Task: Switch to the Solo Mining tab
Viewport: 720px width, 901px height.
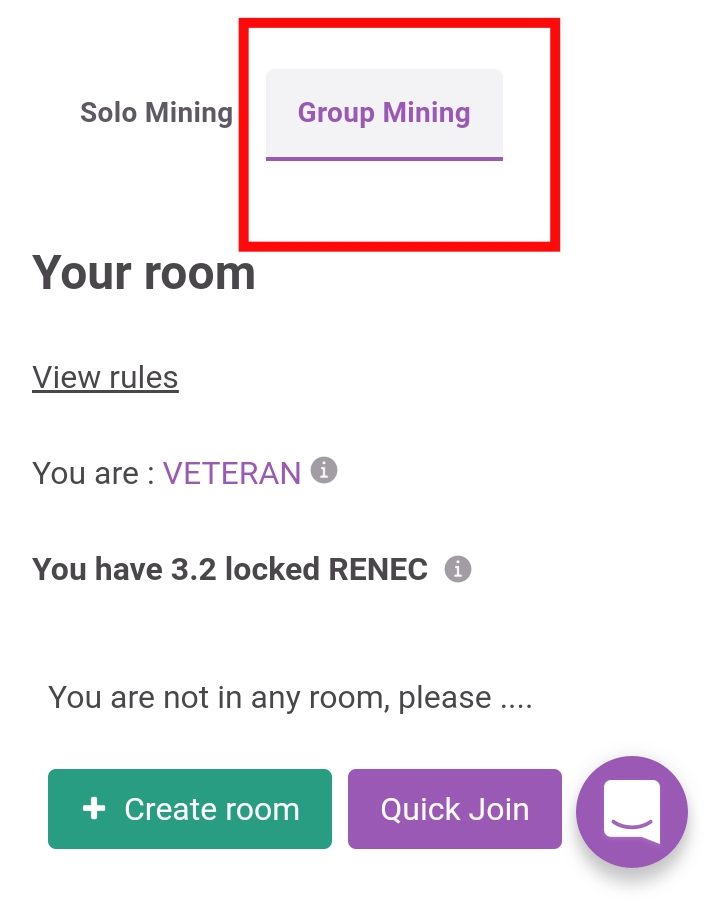Action: (156, 112)
